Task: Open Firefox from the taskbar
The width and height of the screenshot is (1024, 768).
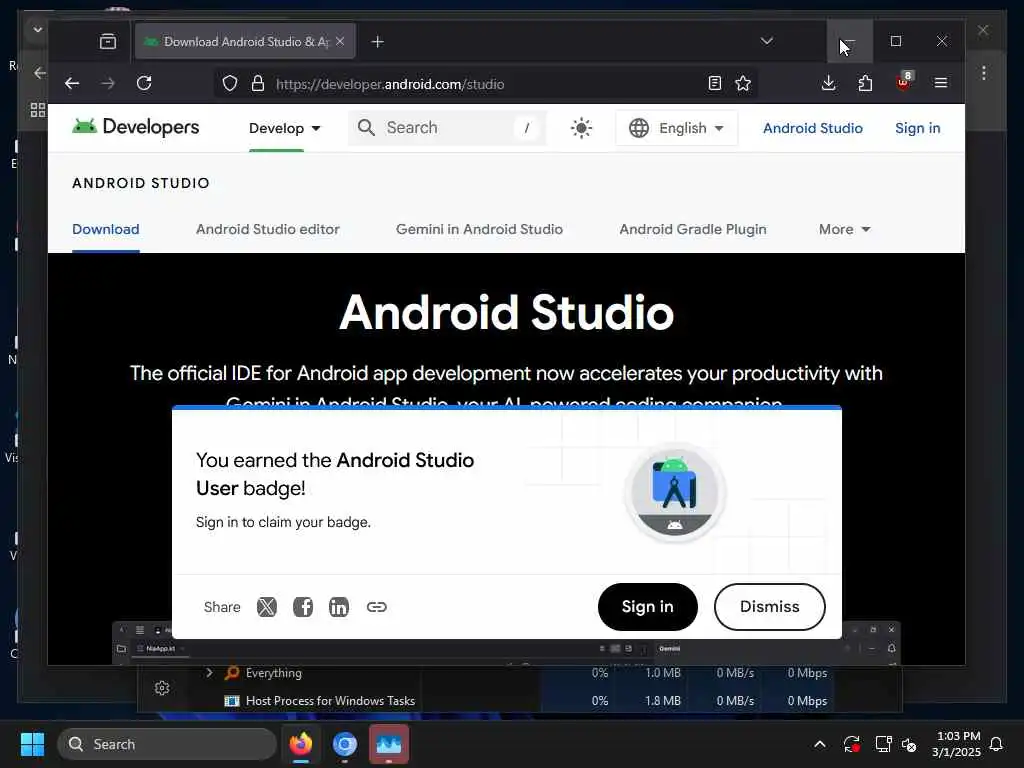Action: point(301,744)
